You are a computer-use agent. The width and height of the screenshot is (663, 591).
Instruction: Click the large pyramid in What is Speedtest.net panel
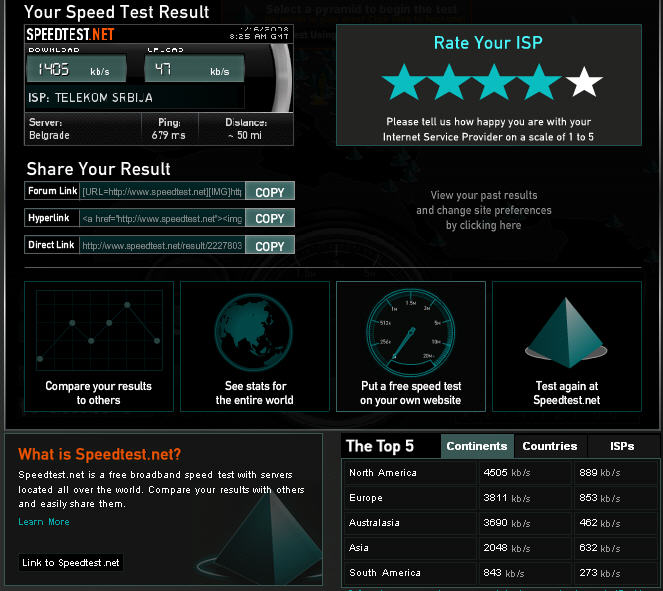tap(262, 539)
